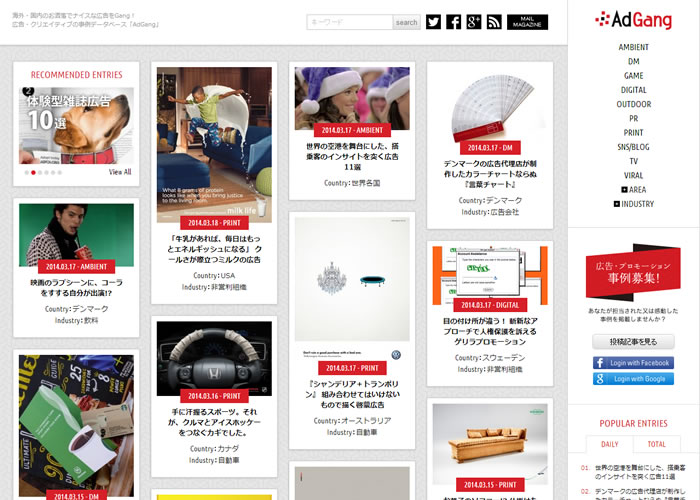Open the RSS feed icon
Image resolution: width=700 pixels, height=500 pixels.
pyautogui.click(x=494, y=22)
